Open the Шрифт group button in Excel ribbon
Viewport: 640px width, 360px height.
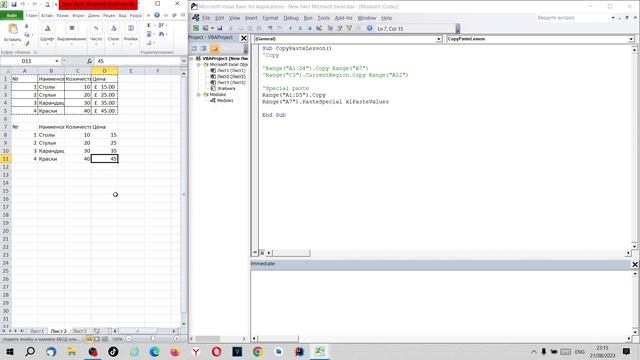[47, 34]
